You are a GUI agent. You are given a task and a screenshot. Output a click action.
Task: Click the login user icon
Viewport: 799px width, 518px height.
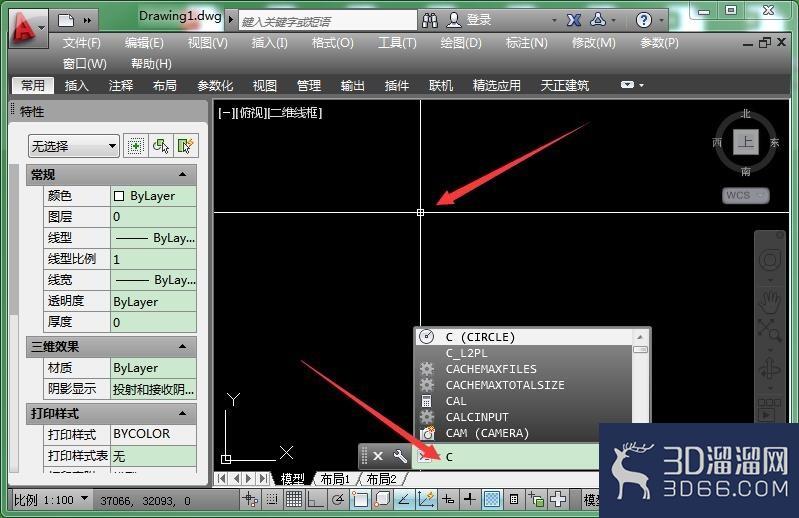coord(454,20)
